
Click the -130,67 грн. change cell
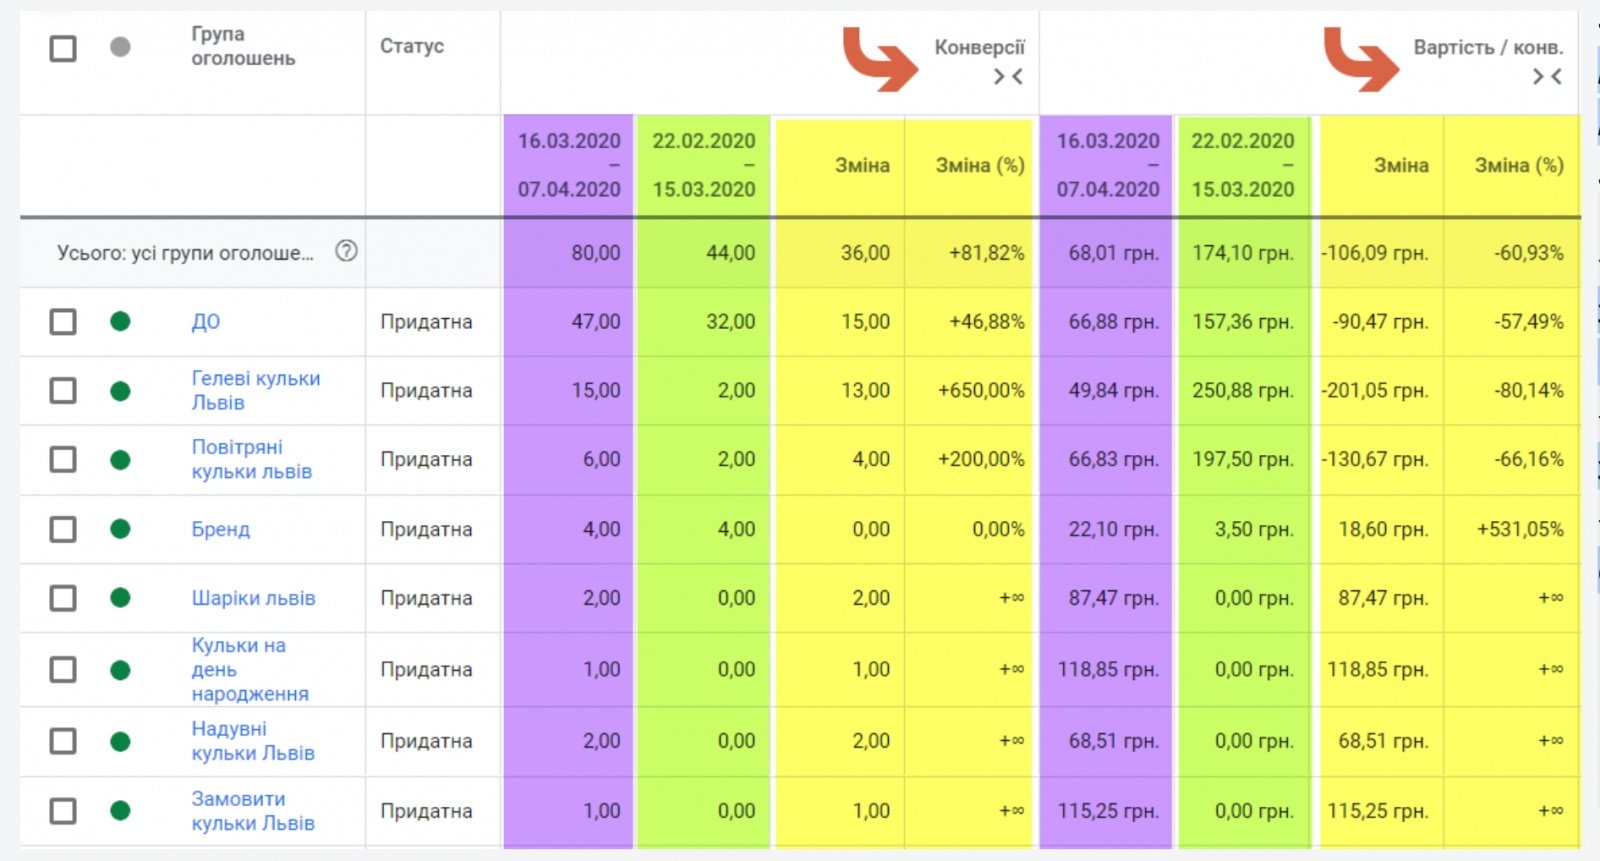[x=1375, y=459]
